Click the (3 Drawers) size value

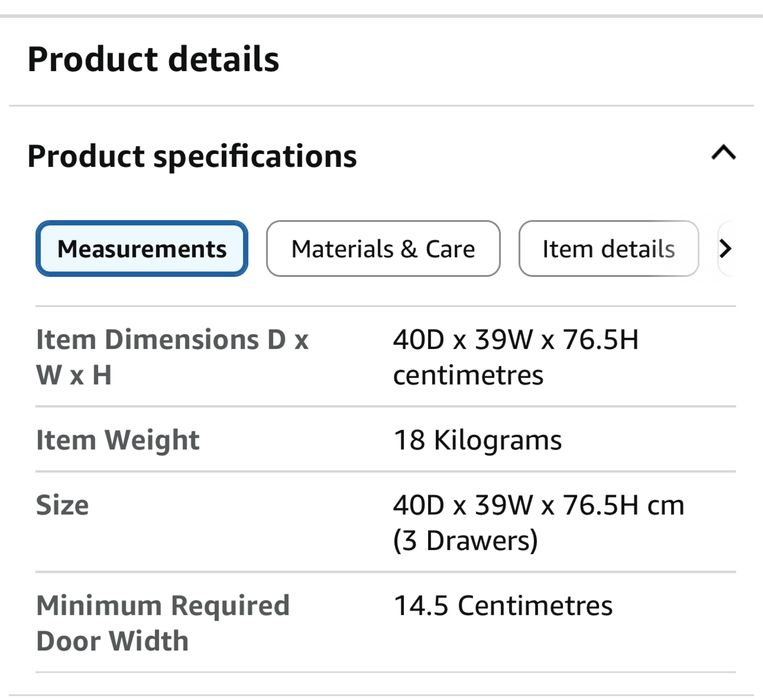pyautogui.click(x=465, y=541)
